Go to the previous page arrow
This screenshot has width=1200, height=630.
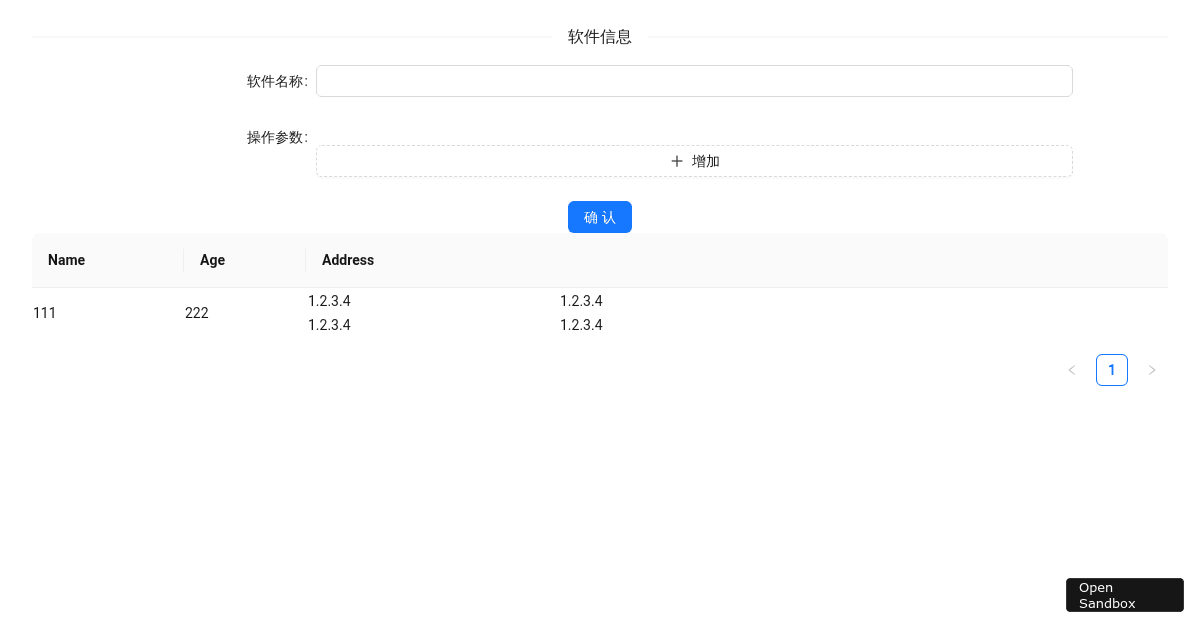1072,370
